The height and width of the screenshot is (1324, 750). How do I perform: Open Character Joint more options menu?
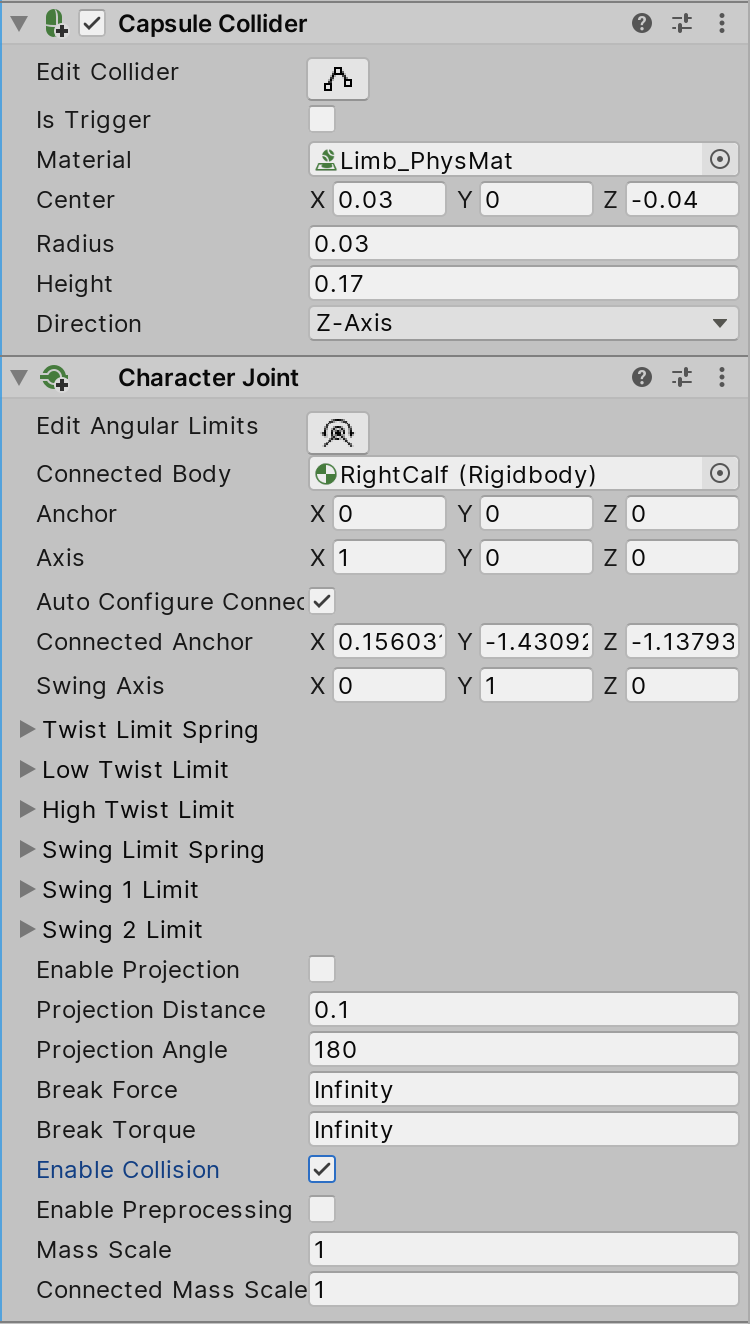pyautogui.click(x=722, y=377)
